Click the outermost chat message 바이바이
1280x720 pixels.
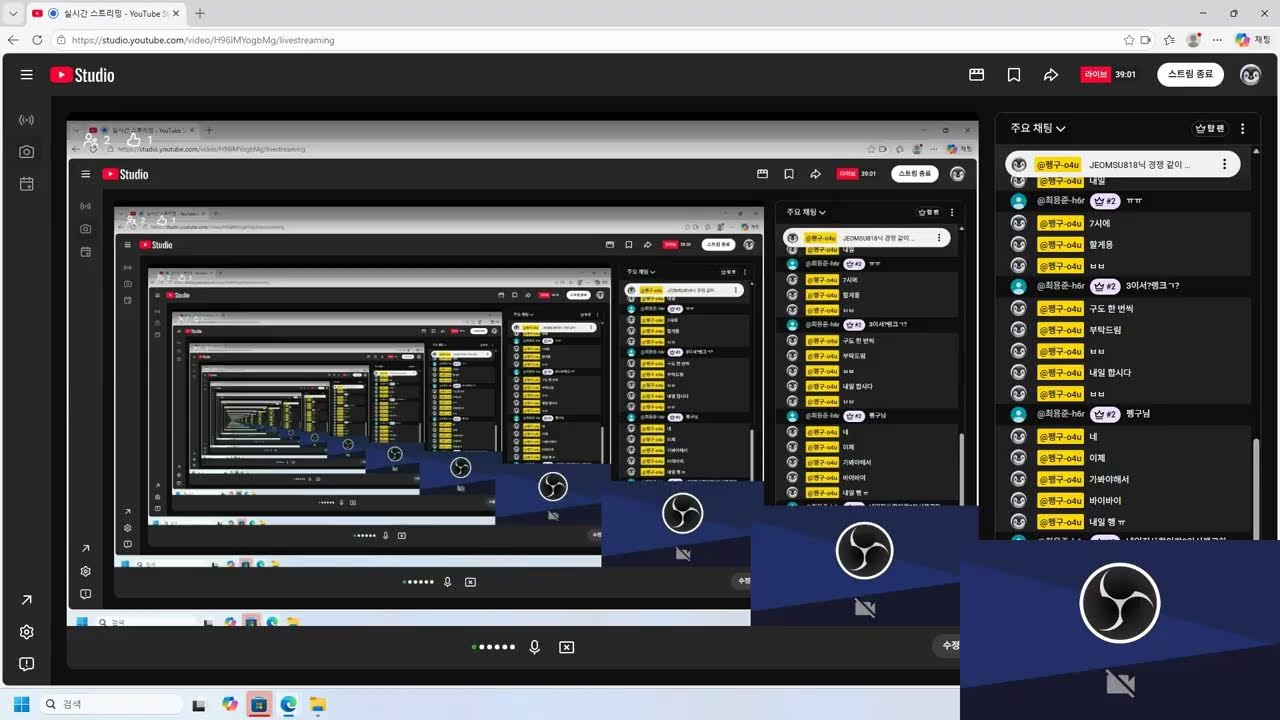coord(1105,500)
